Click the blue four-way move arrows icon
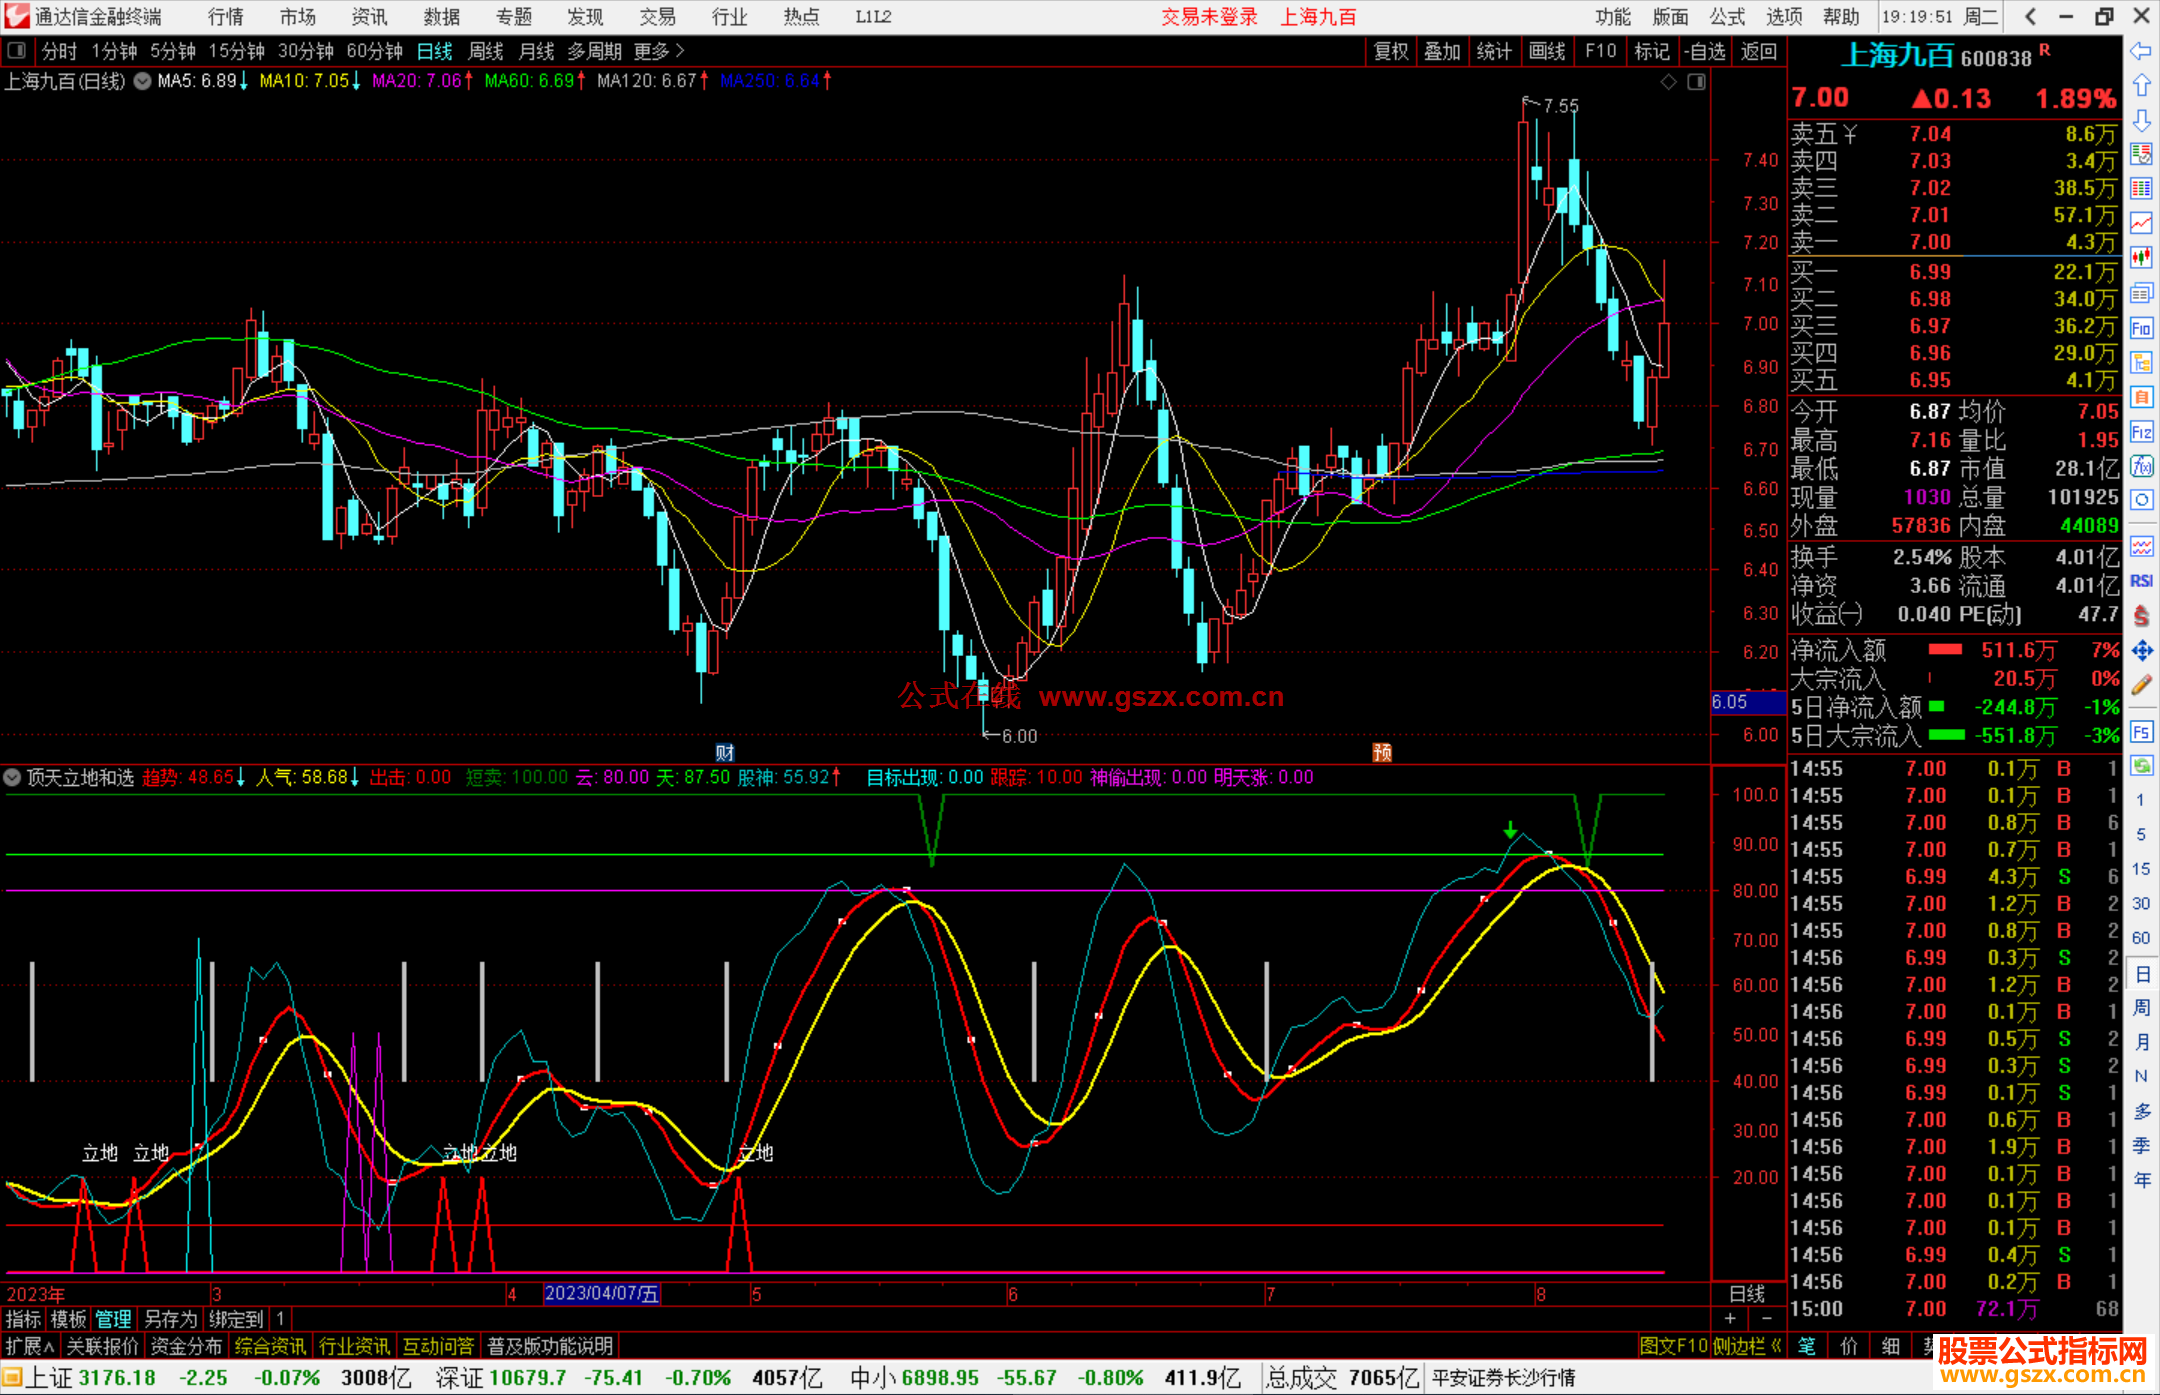This screenshot has width=2160, height=1395. point(2141,651)
